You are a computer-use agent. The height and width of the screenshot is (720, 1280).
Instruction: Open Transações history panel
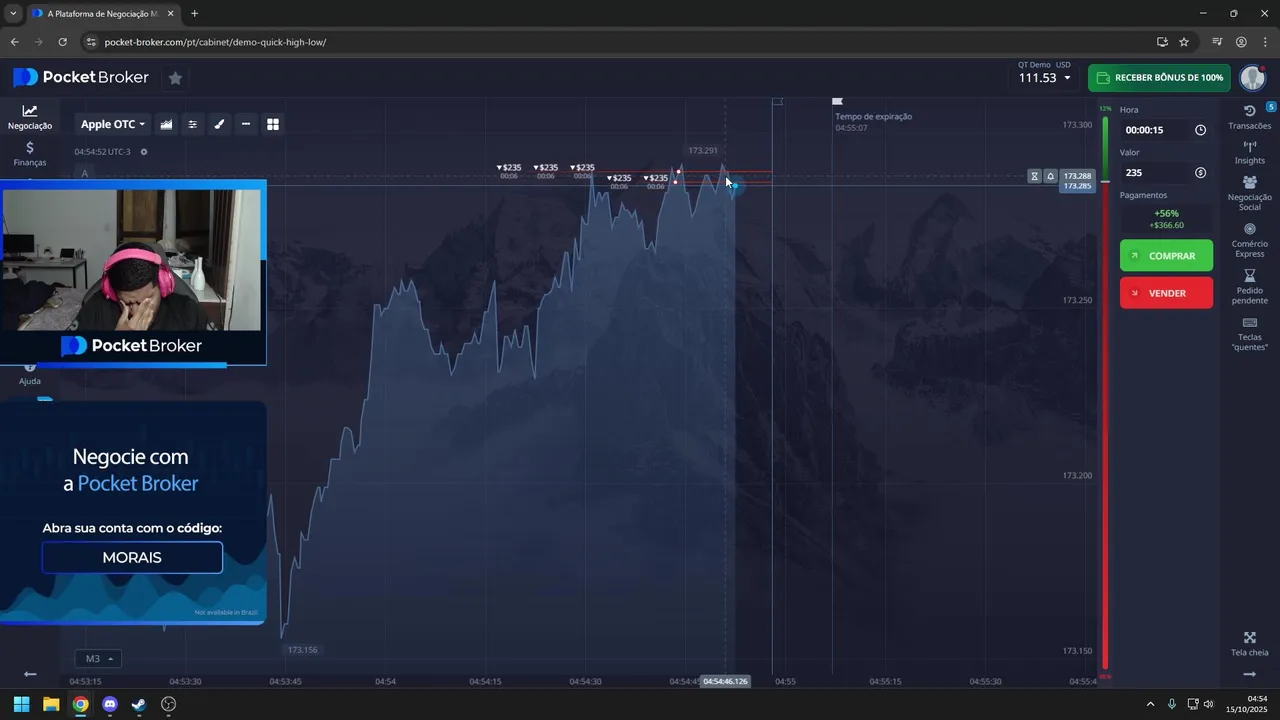1249,118
